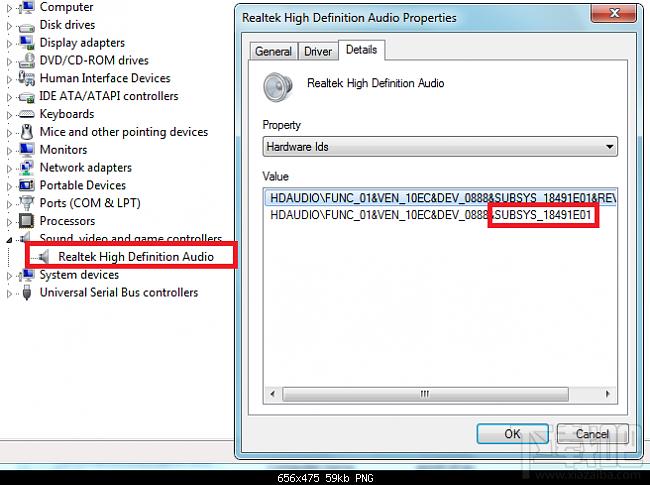
Task: Click the Portable Devices icon
Action: (x=27, y=185)
